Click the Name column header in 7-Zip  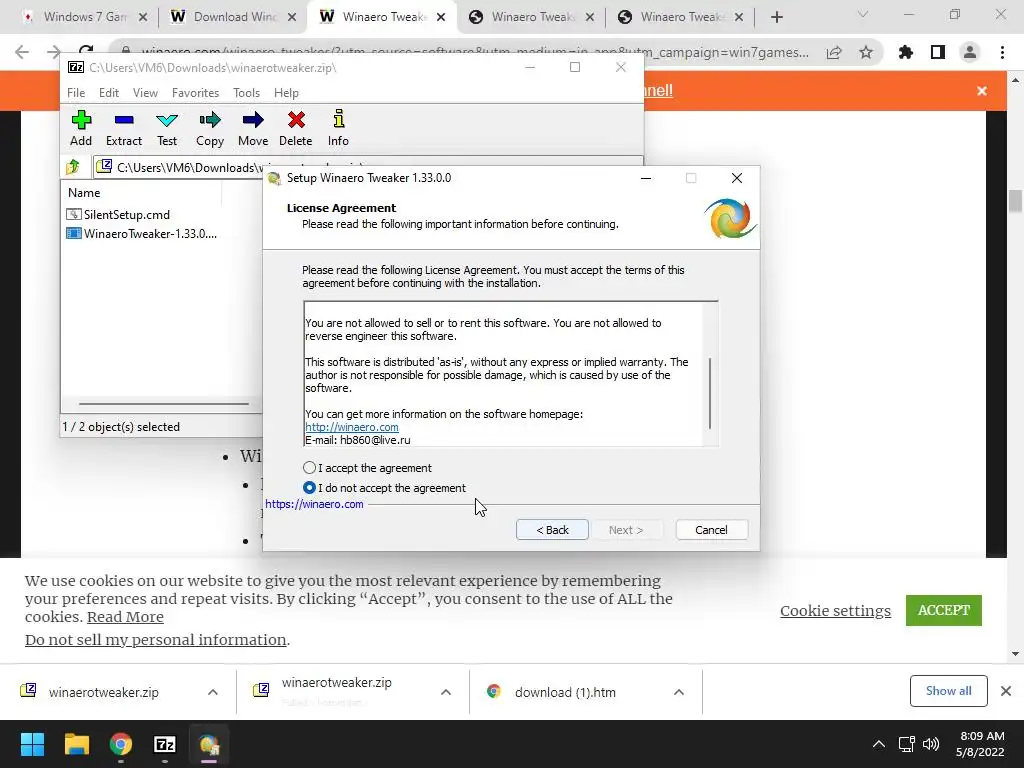click(x=84, y=193)
